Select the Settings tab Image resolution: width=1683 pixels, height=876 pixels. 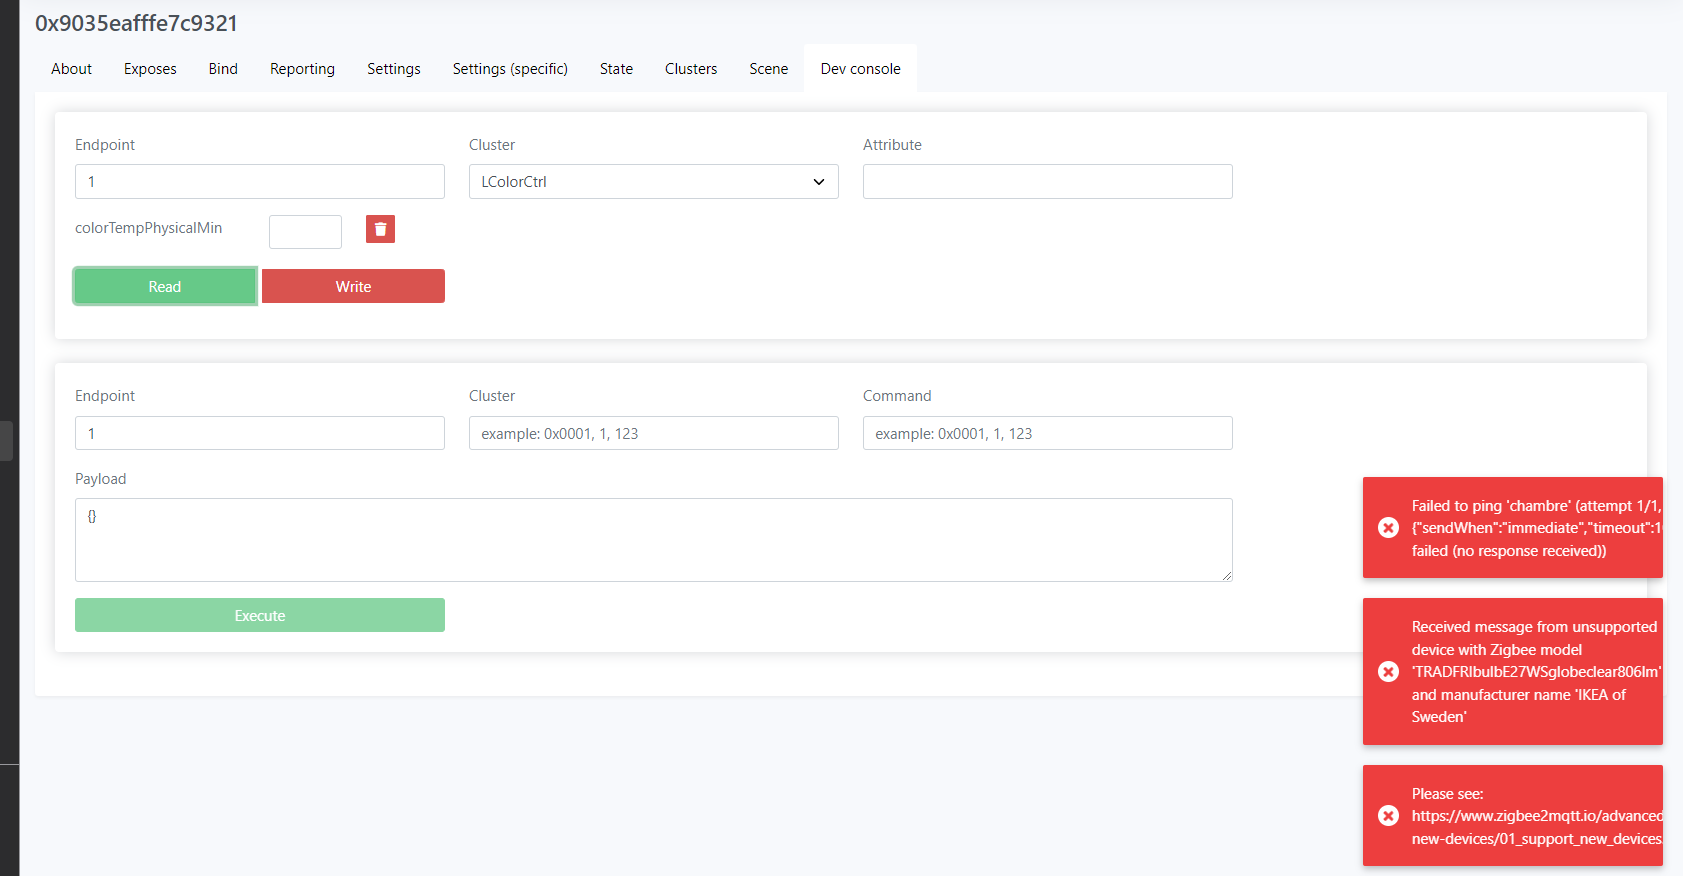click(393, 69)
